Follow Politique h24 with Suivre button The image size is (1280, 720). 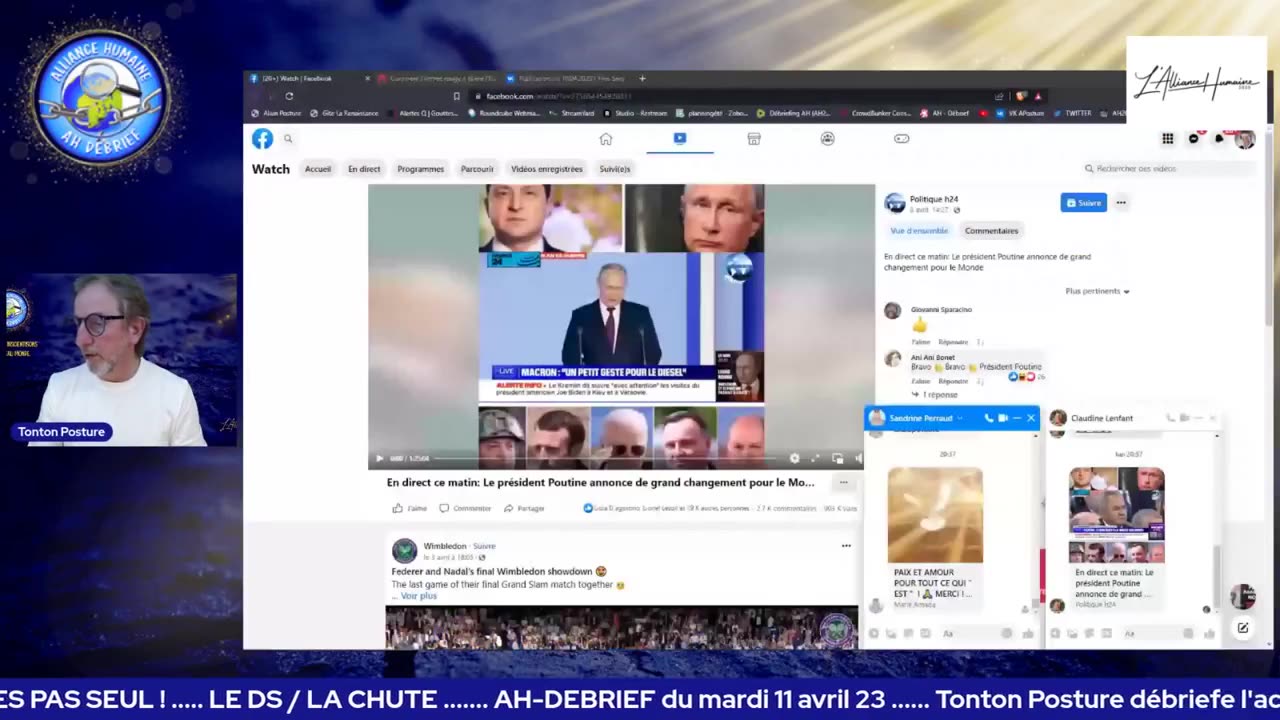pos(1083,202)
